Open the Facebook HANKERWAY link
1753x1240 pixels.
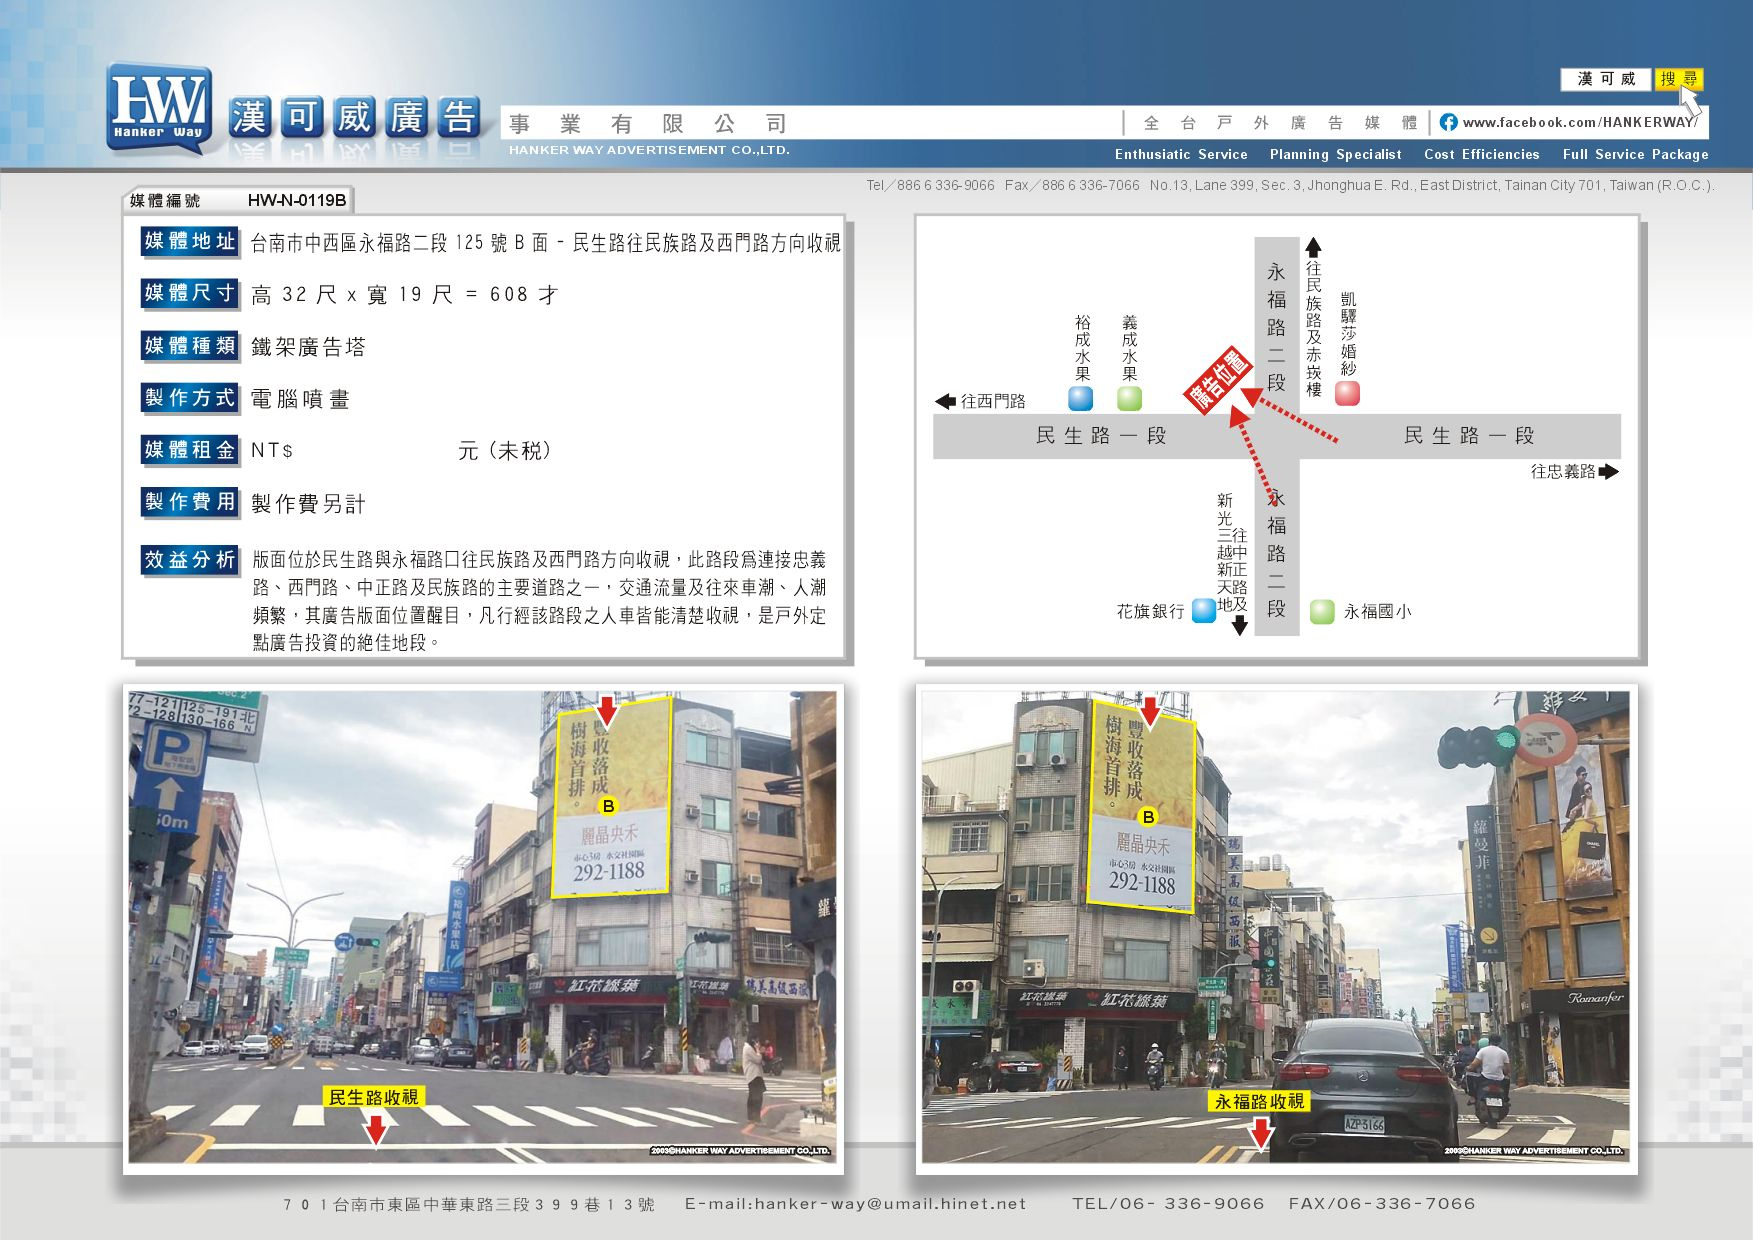tap(1579, 122)
